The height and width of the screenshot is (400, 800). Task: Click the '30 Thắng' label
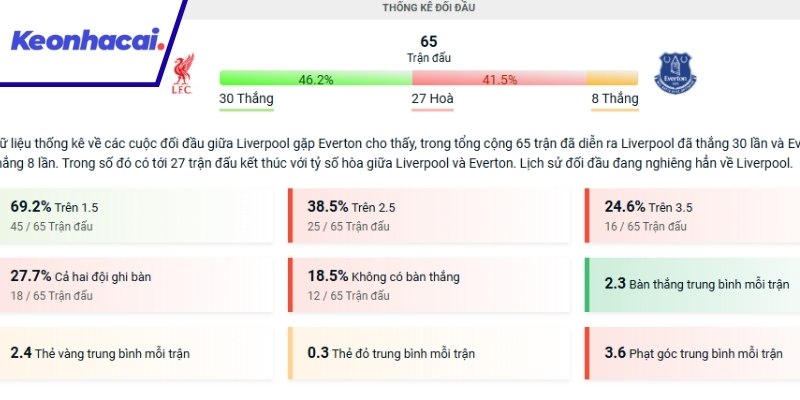(x=246, y=98)
